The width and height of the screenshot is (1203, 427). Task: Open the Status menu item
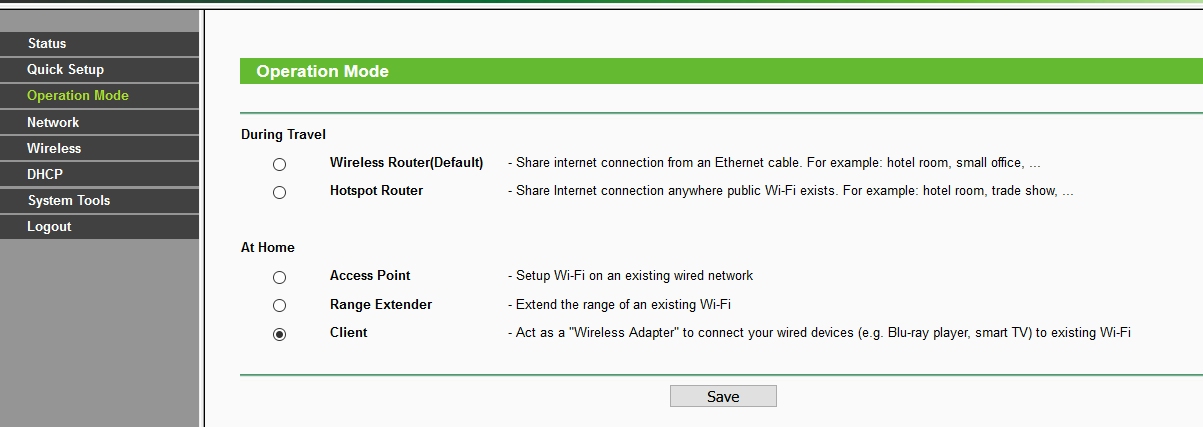pyautogui.click(x=99, y=44)
